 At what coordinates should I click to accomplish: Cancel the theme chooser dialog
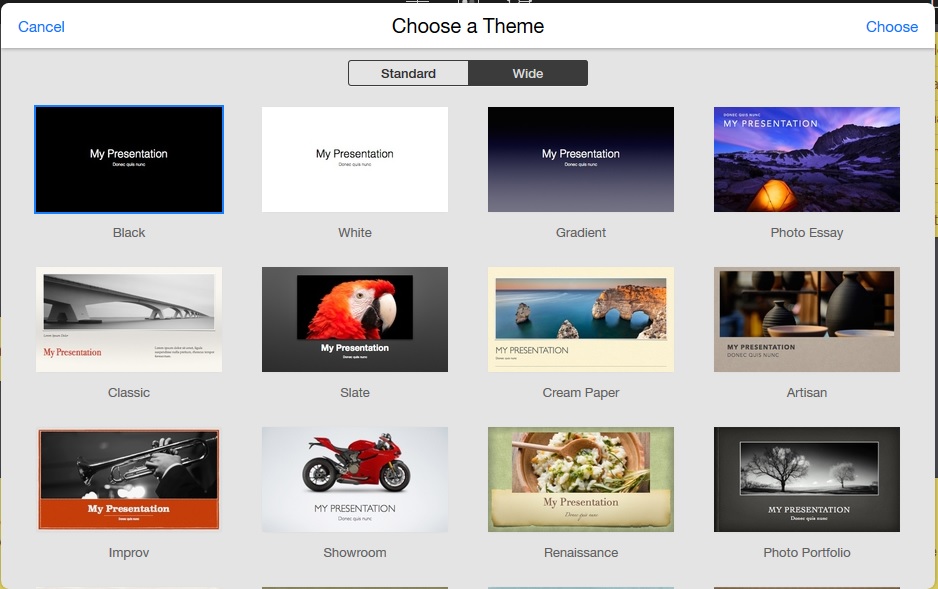pyautogui.click(x=41, y=27)
